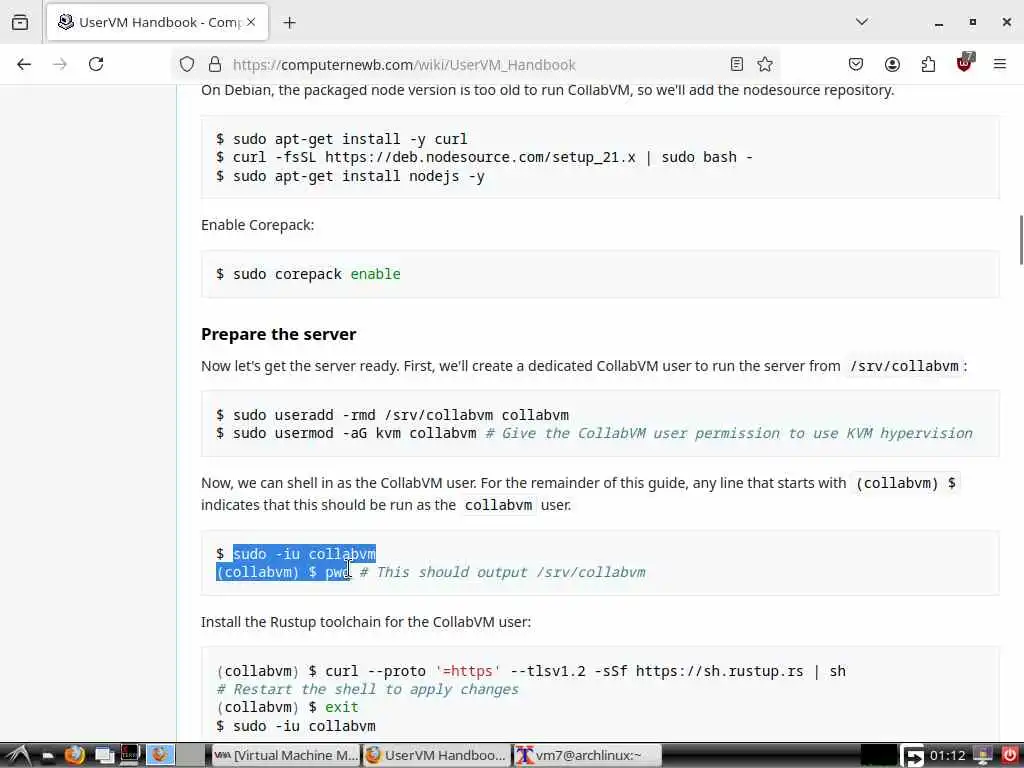
Task: View site security padlock info
Action: tap(215, 64)
